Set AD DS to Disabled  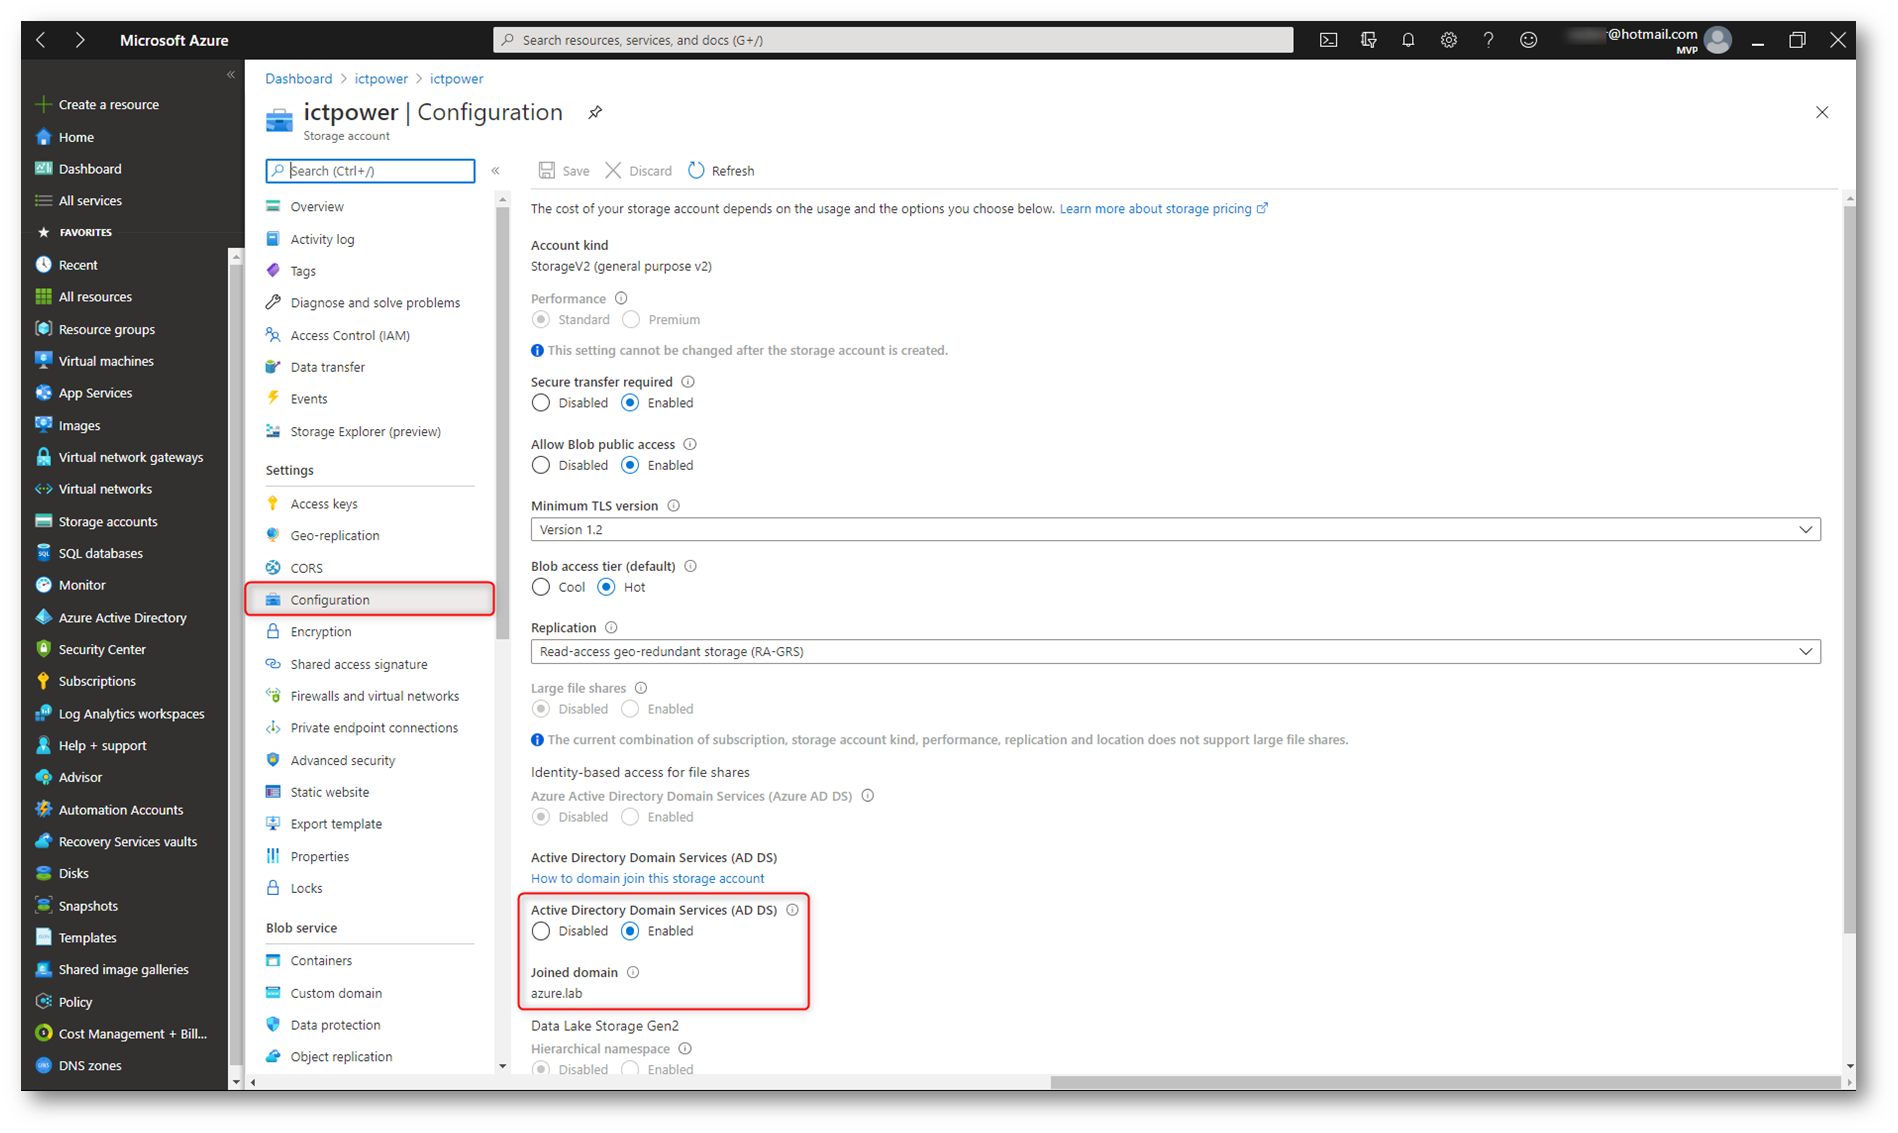pos(541,931)
